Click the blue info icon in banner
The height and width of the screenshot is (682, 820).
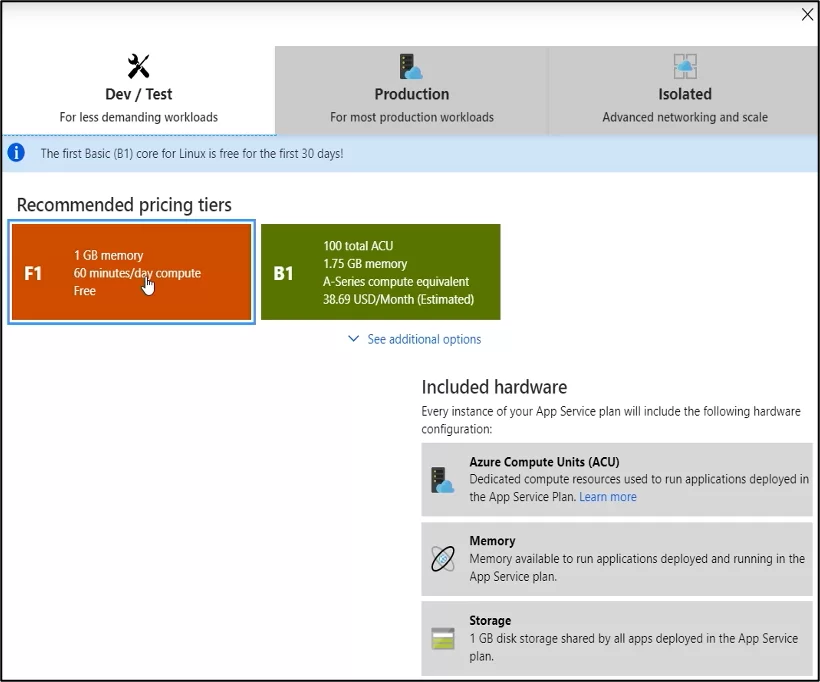(16, 153)
